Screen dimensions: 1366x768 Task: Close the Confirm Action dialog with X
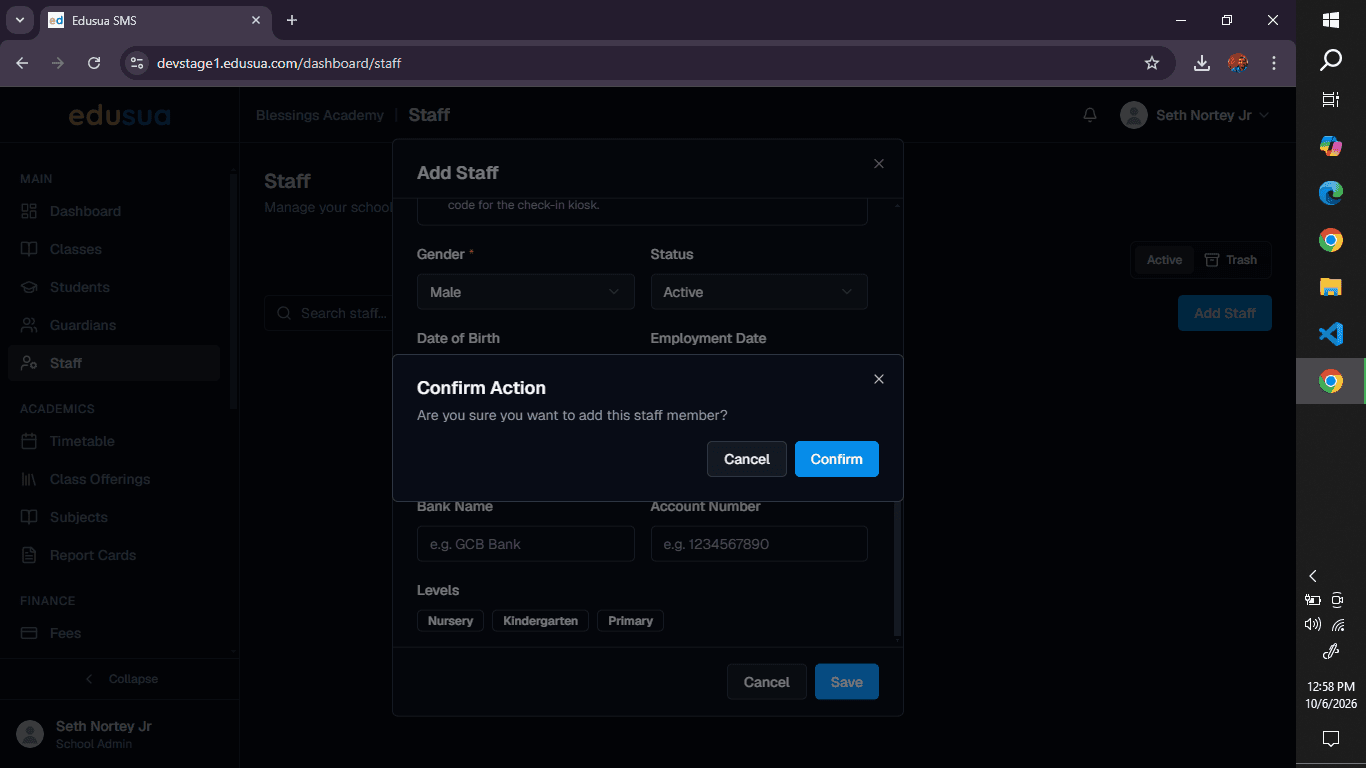coord(879,379)
